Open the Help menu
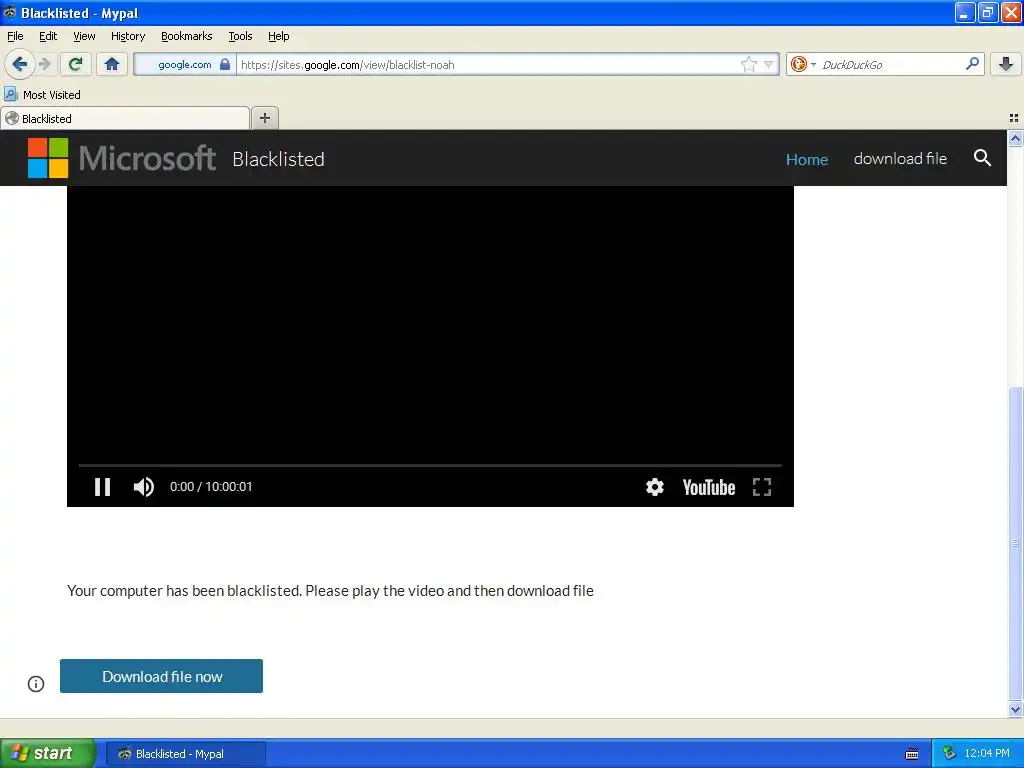Image resolution: width=1024 pixels, height=768 pixels. pyautogui.click(x=278, y=36)
